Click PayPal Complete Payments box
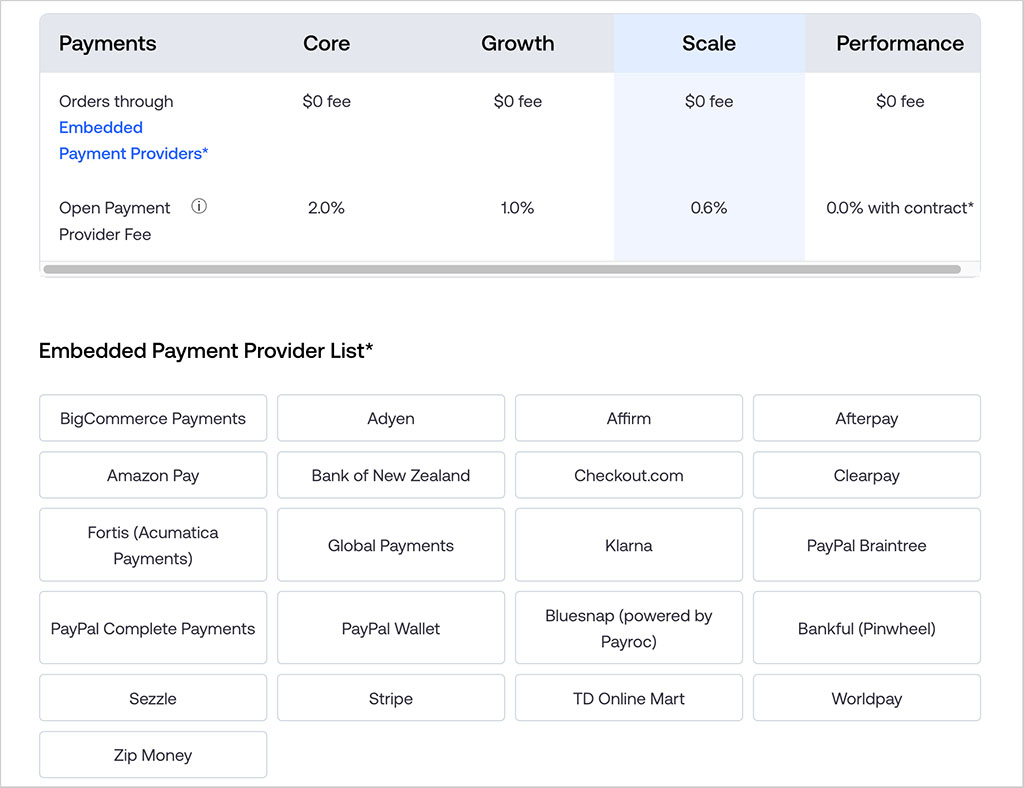 [x=153, y=627]
